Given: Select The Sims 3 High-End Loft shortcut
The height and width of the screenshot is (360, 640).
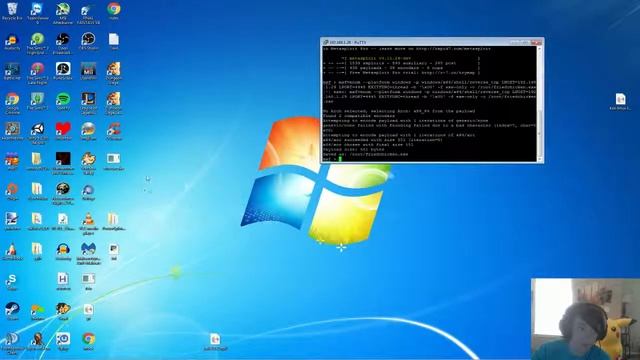Looking at the screenshot, I should click(x=37, y=42).
